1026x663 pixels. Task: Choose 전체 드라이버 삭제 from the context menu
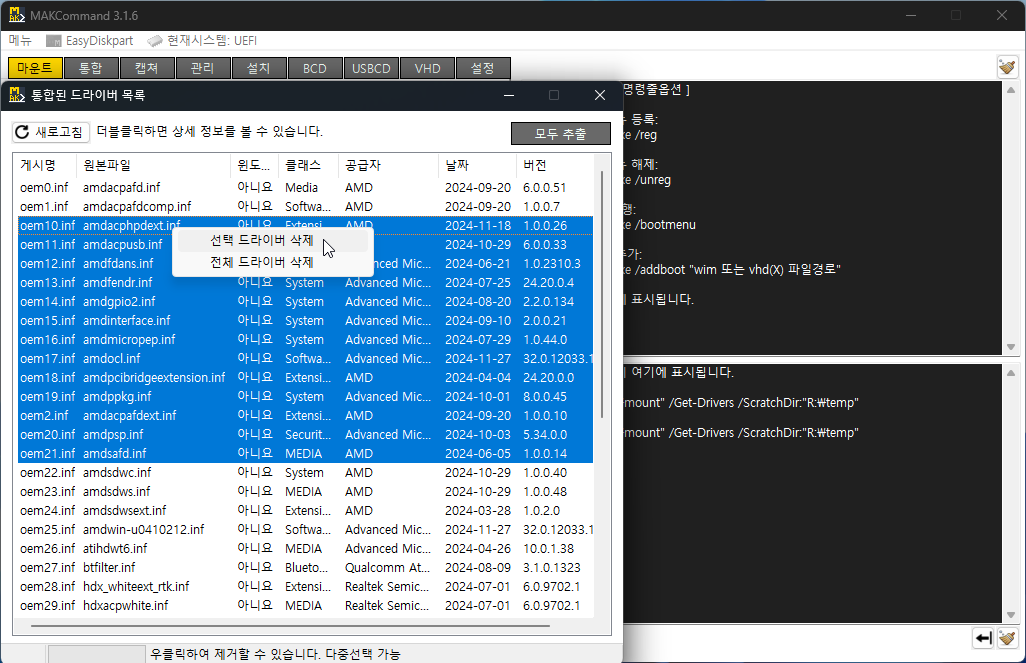pyautogui.click(x=272, y=262)
